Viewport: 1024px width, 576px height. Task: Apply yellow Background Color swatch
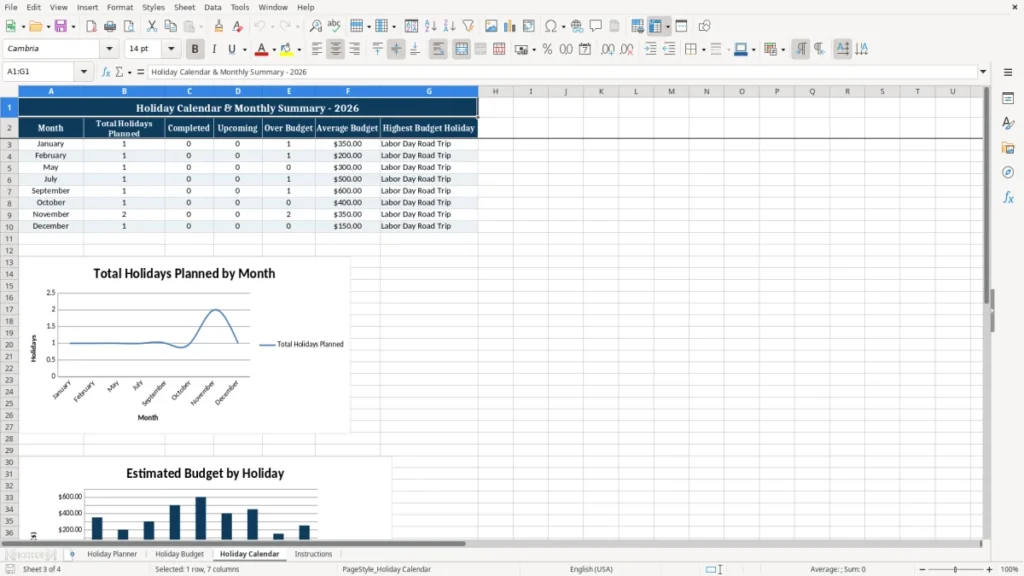(x=286, y=49)
